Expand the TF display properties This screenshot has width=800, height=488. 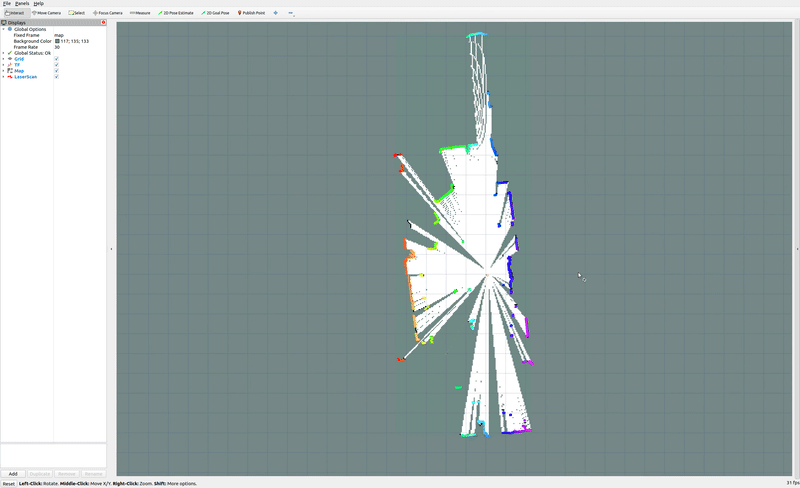[4, 65]
